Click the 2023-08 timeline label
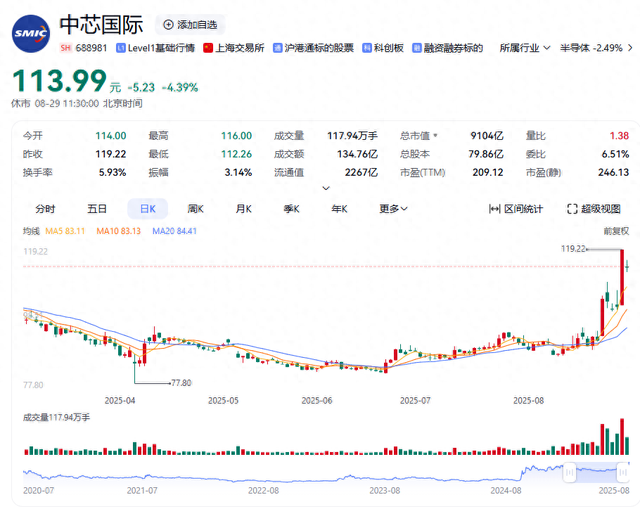This screenshot has width=640, height=509. (384, 490)
